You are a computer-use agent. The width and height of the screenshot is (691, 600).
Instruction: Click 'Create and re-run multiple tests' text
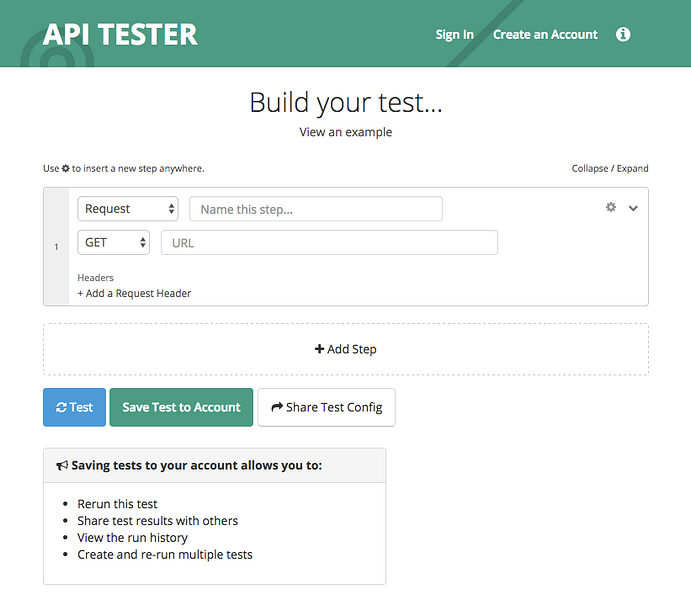pyautogui.click(x=165, y=554)
